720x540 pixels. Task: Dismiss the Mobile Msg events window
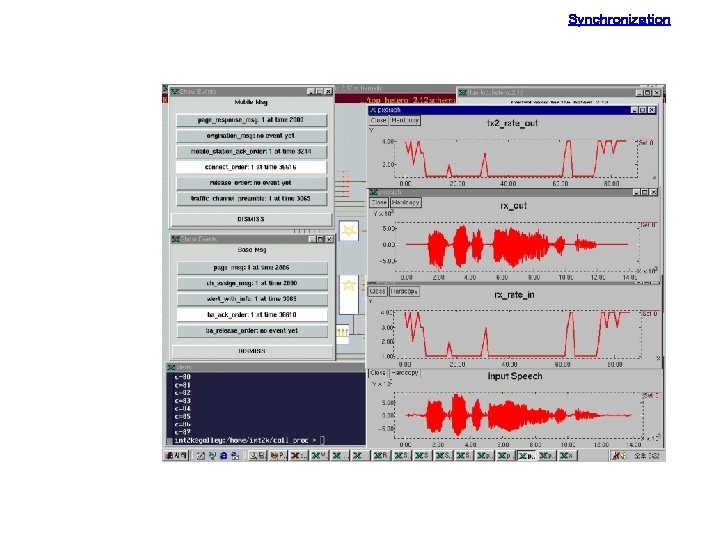pyautogui.click(x=251, y=219)
